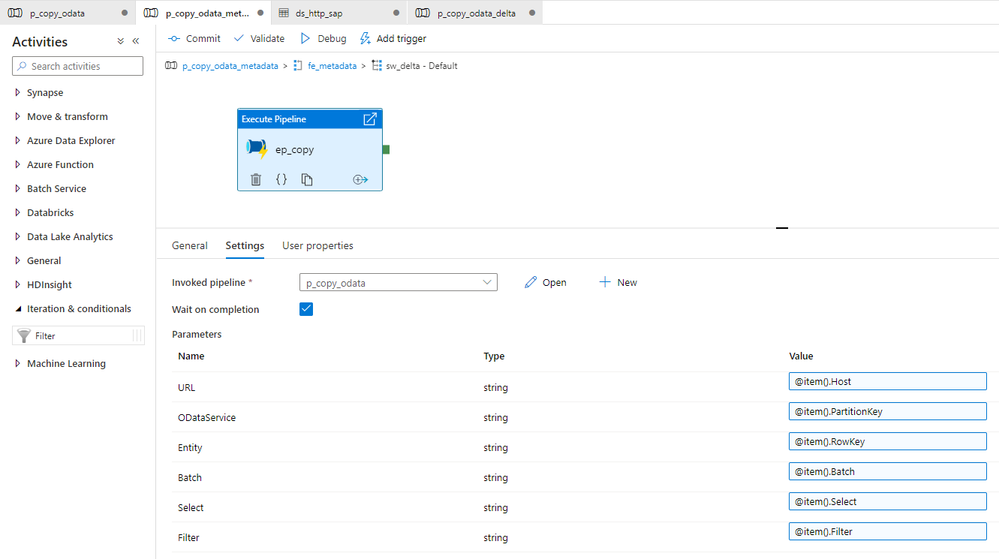Select the Filter activity drag grip
999x559 pixels.
(x=137, y=336)
